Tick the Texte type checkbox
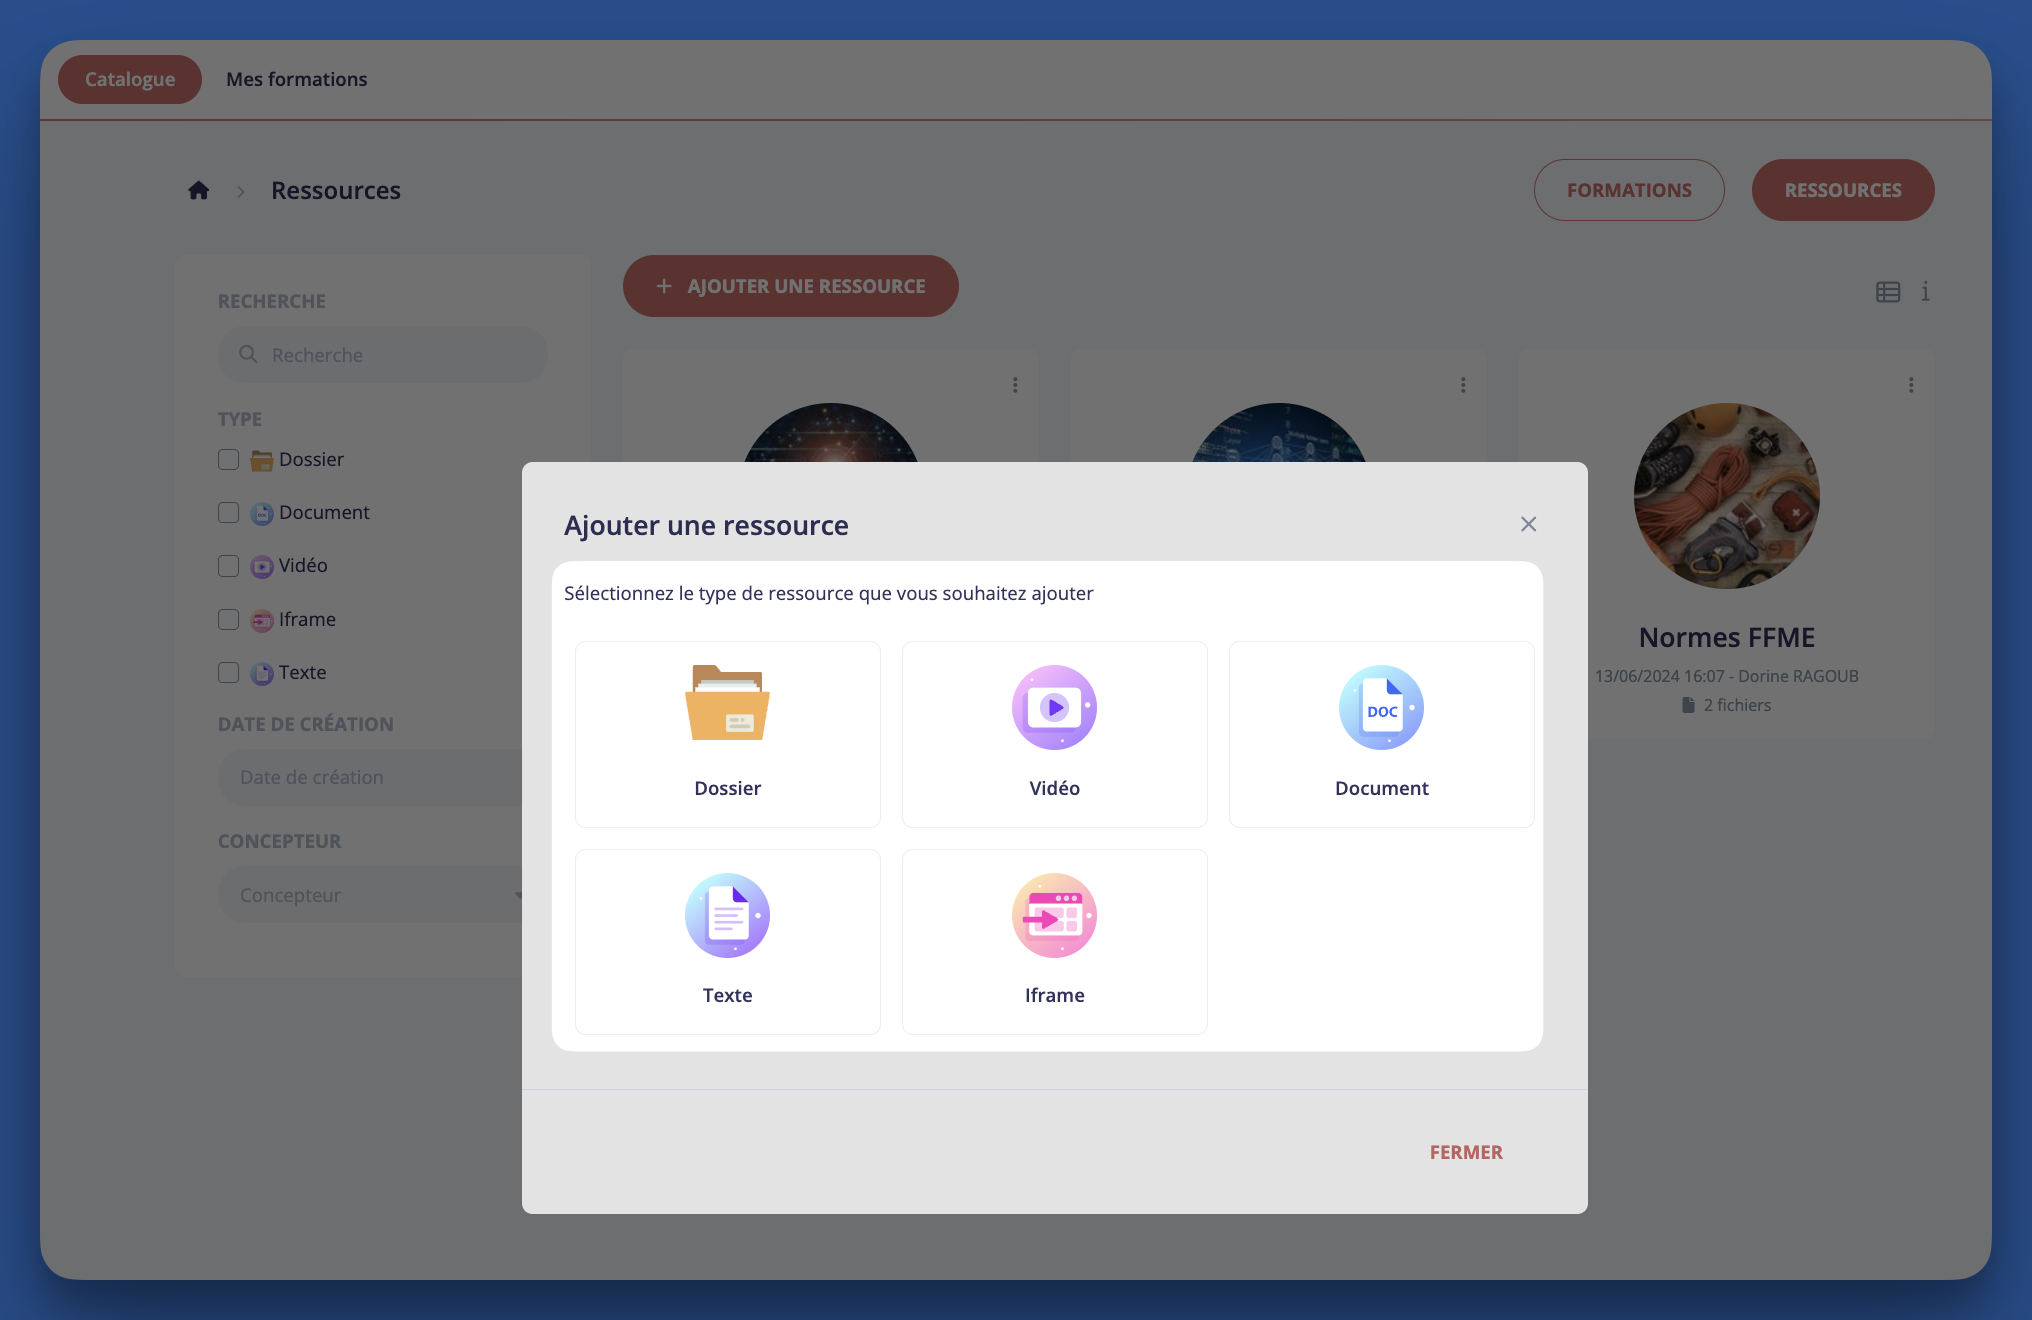This screenshot has width=2032, height=1320. click(228, 672)
